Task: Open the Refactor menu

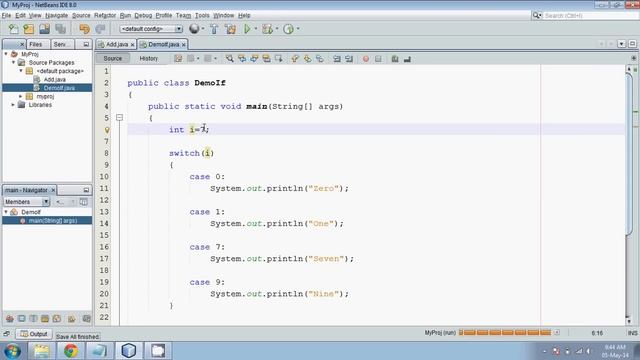Action: click(x=105, y=16)
